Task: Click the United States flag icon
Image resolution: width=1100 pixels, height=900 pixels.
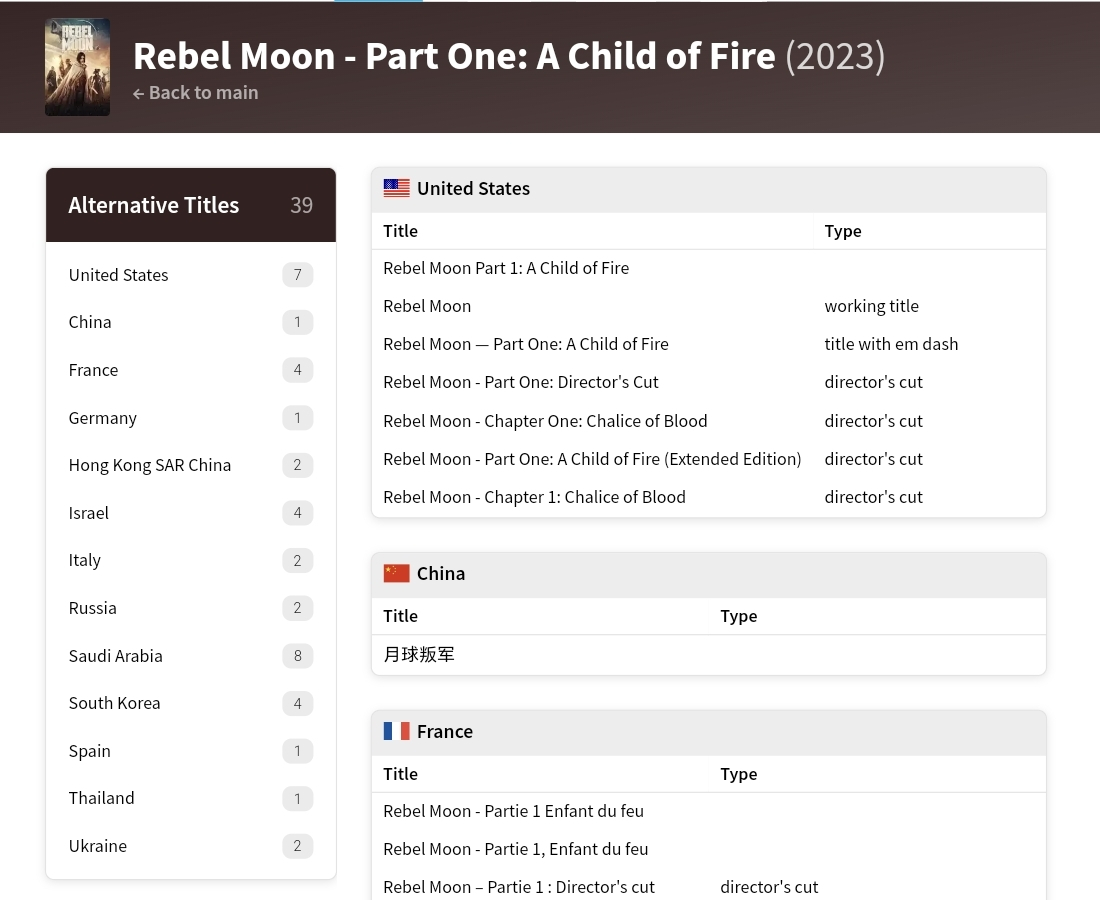Action: (x=396, y=188)
